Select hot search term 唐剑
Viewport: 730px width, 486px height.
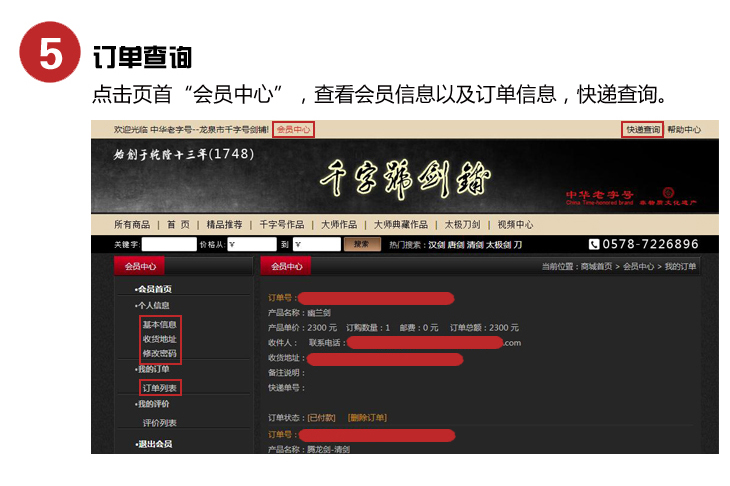tap(456, 245)
